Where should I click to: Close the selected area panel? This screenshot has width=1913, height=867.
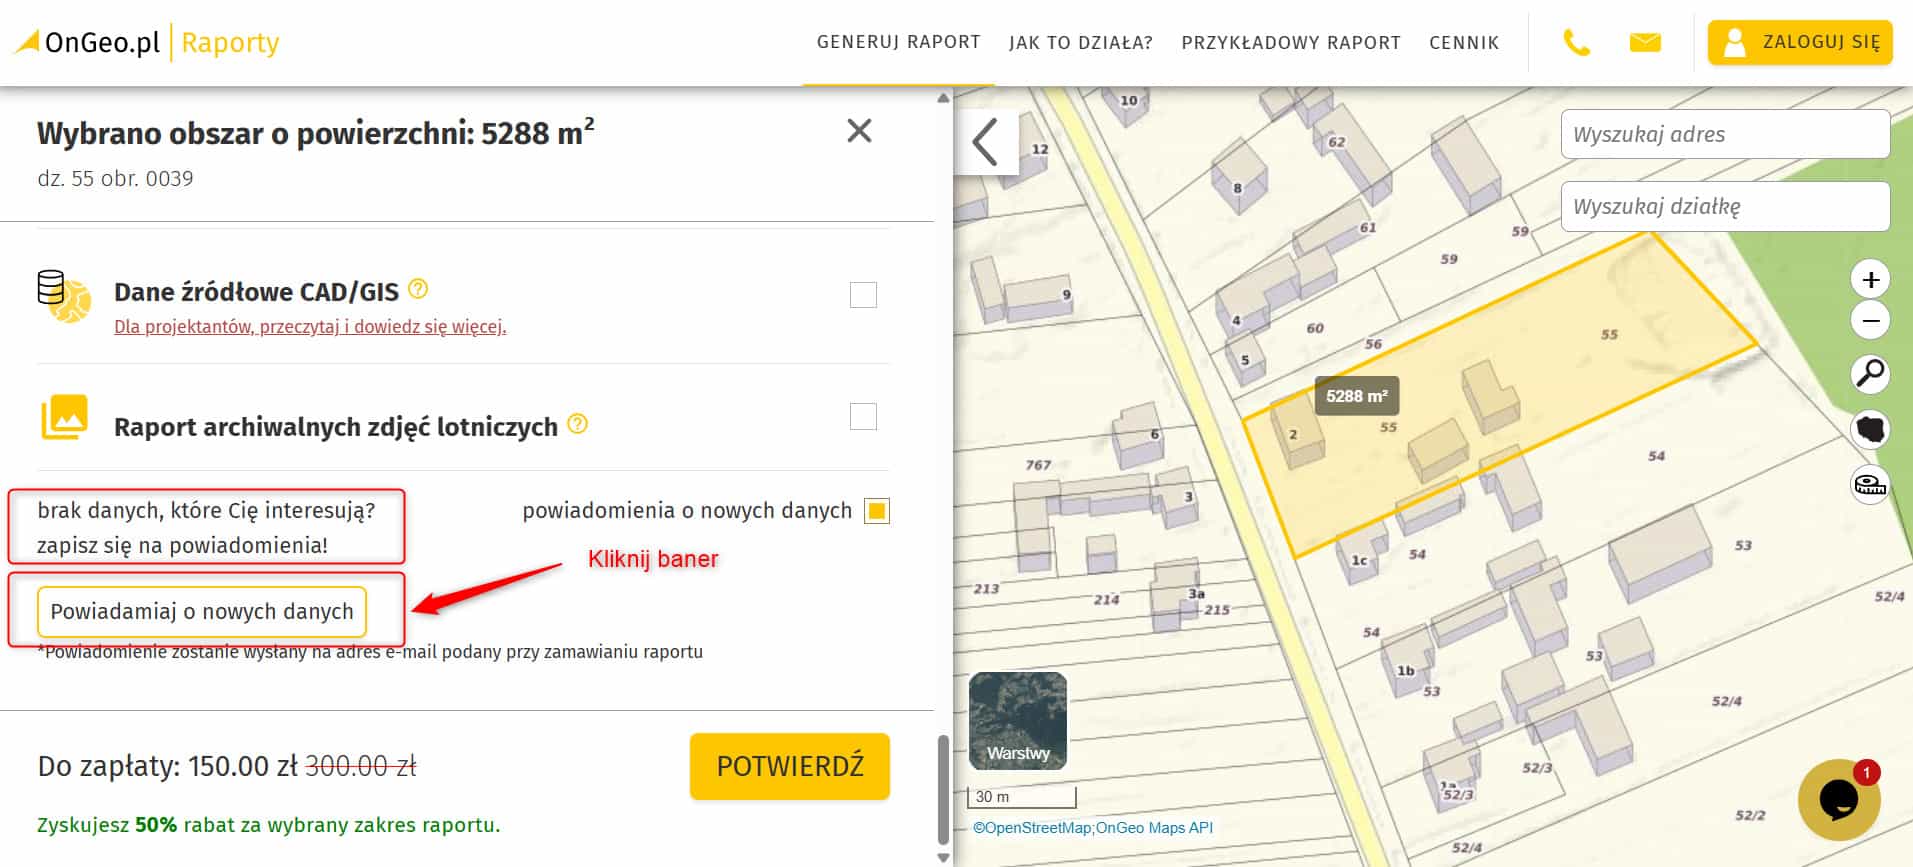[859, 131]
